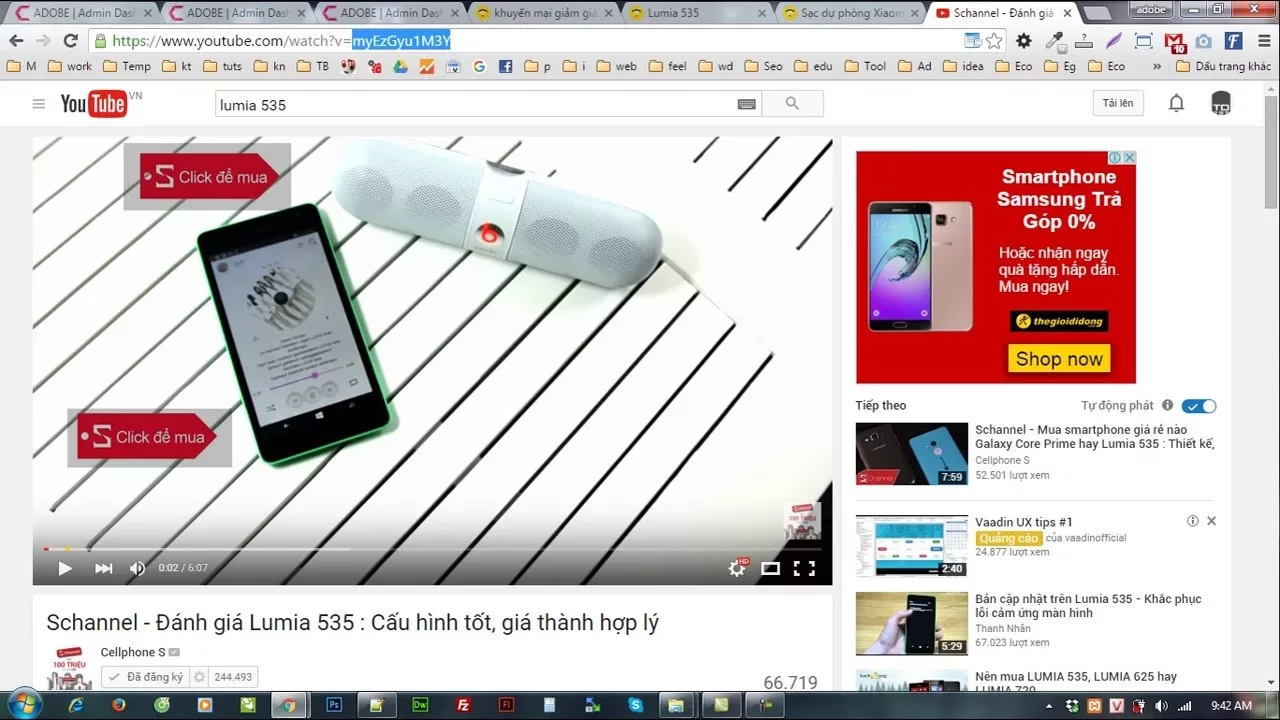Click the lower Click để mua annotation
1280x720 pixels.
(x=150, y=437)
